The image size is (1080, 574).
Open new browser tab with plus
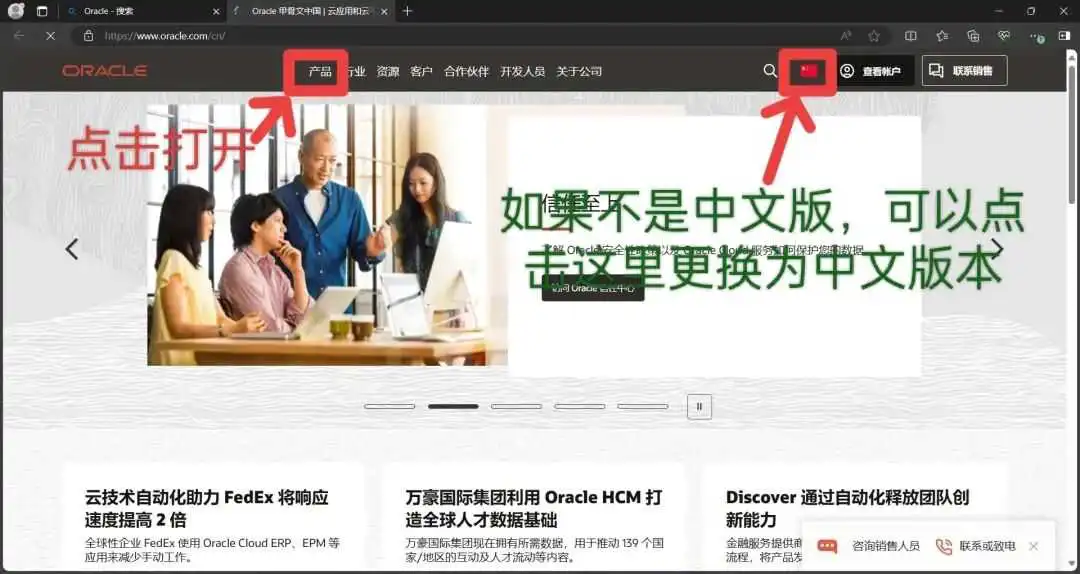tap(407, 11)
